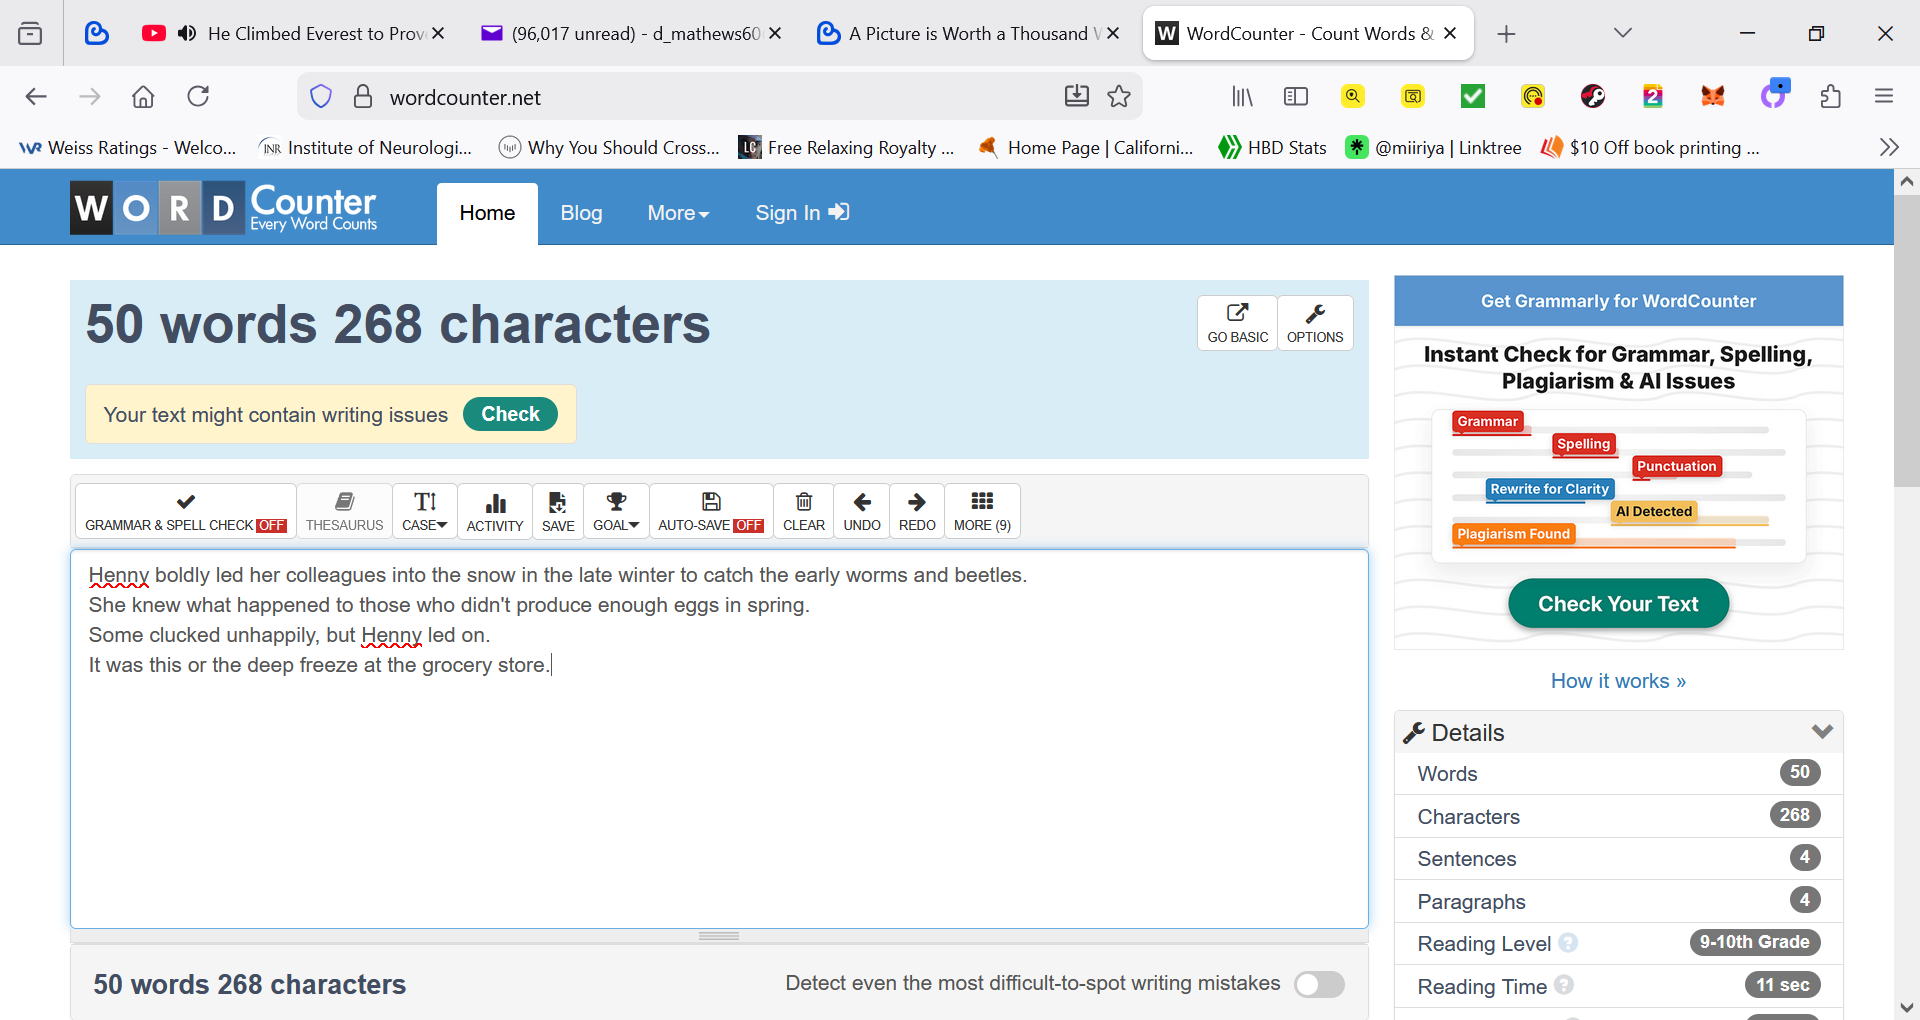1920x1020 pixels.
Task: Open the Options wrench button
Action: (x=1315, y=323)
